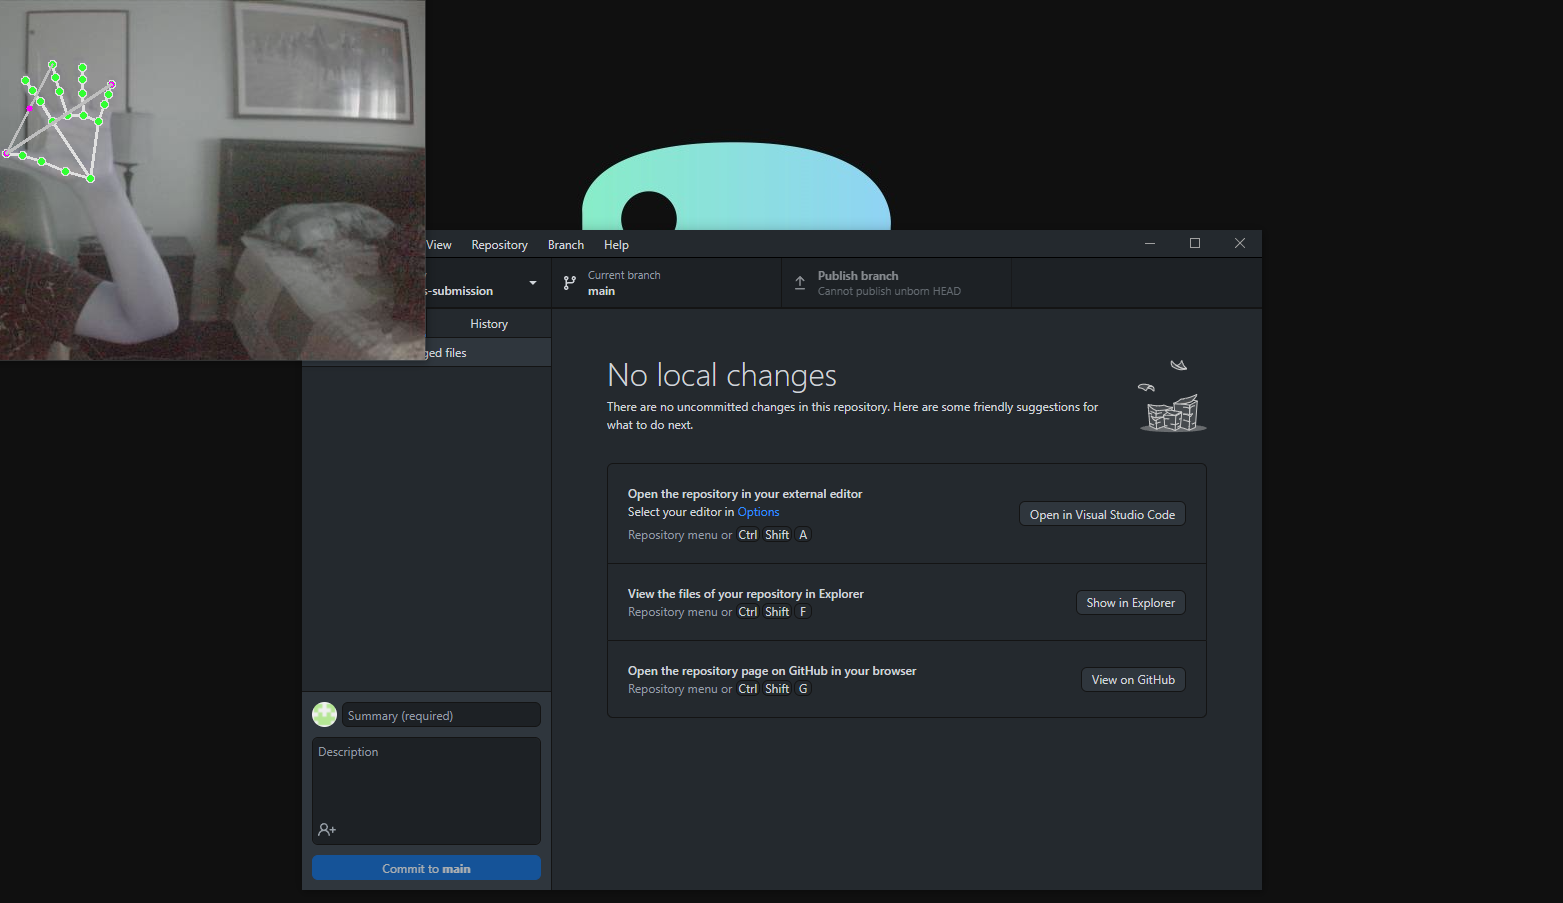Click the branch icon beside Current branch

click(x=570, y=283)
